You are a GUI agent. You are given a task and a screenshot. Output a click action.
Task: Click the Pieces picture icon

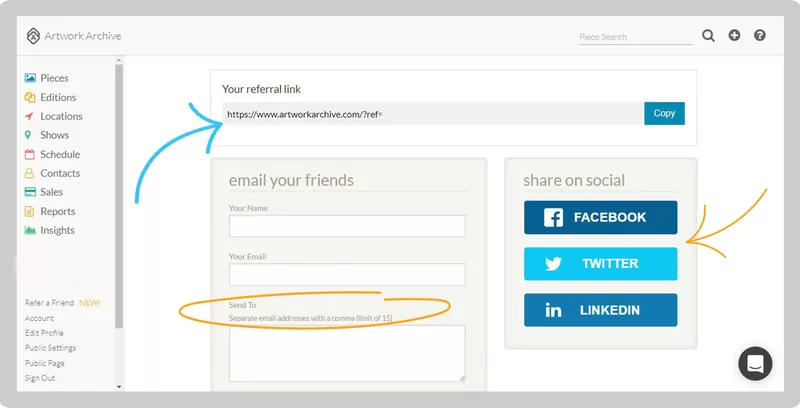coord(30,78)
